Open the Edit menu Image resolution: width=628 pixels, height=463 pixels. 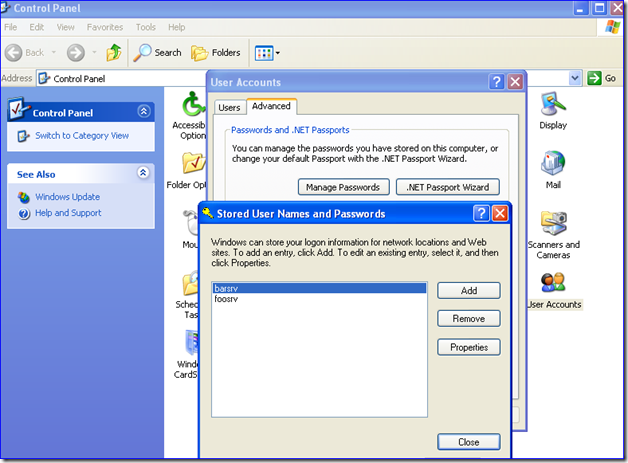point(36,27)
